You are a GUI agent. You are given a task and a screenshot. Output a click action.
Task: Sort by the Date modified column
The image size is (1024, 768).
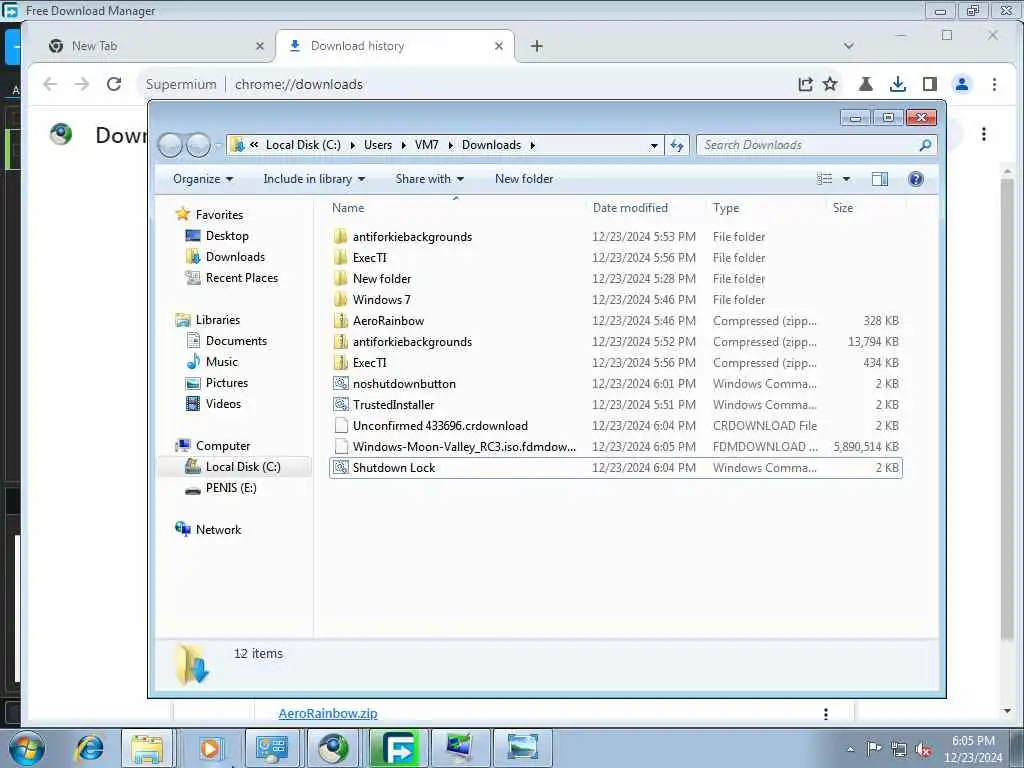pyautogui.click(x=630, y=208)
